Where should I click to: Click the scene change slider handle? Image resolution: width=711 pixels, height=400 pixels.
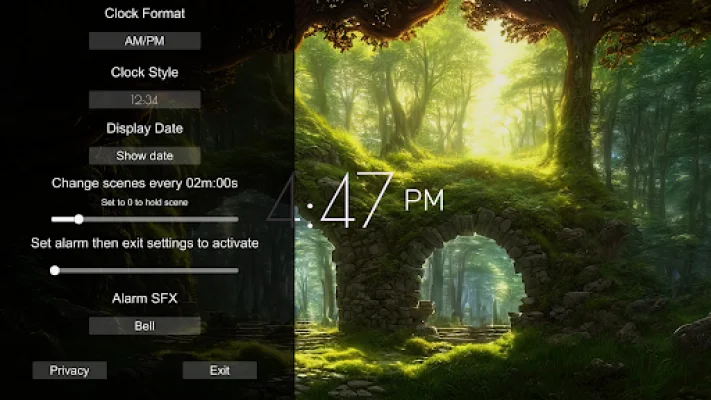79,219
